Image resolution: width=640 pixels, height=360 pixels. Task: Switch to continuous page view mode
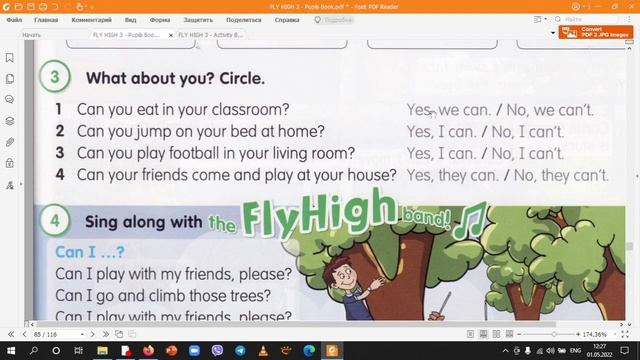pyautogui.click(x=483, y=334)
